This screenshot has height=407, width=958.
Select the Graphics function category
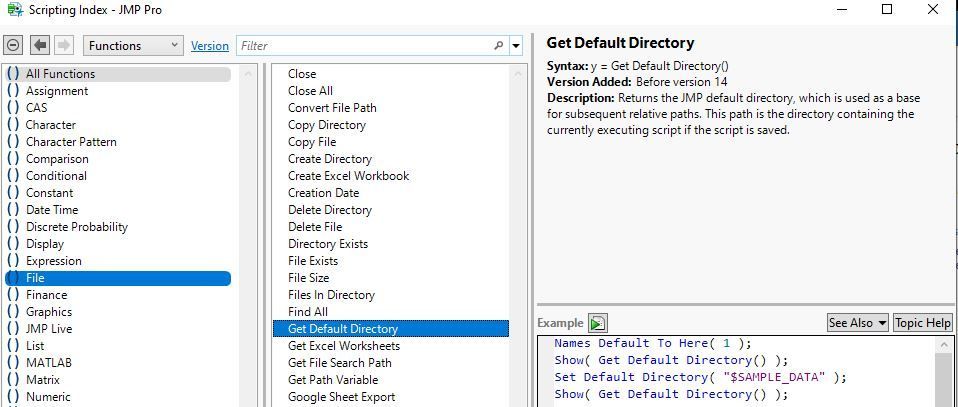48,312
